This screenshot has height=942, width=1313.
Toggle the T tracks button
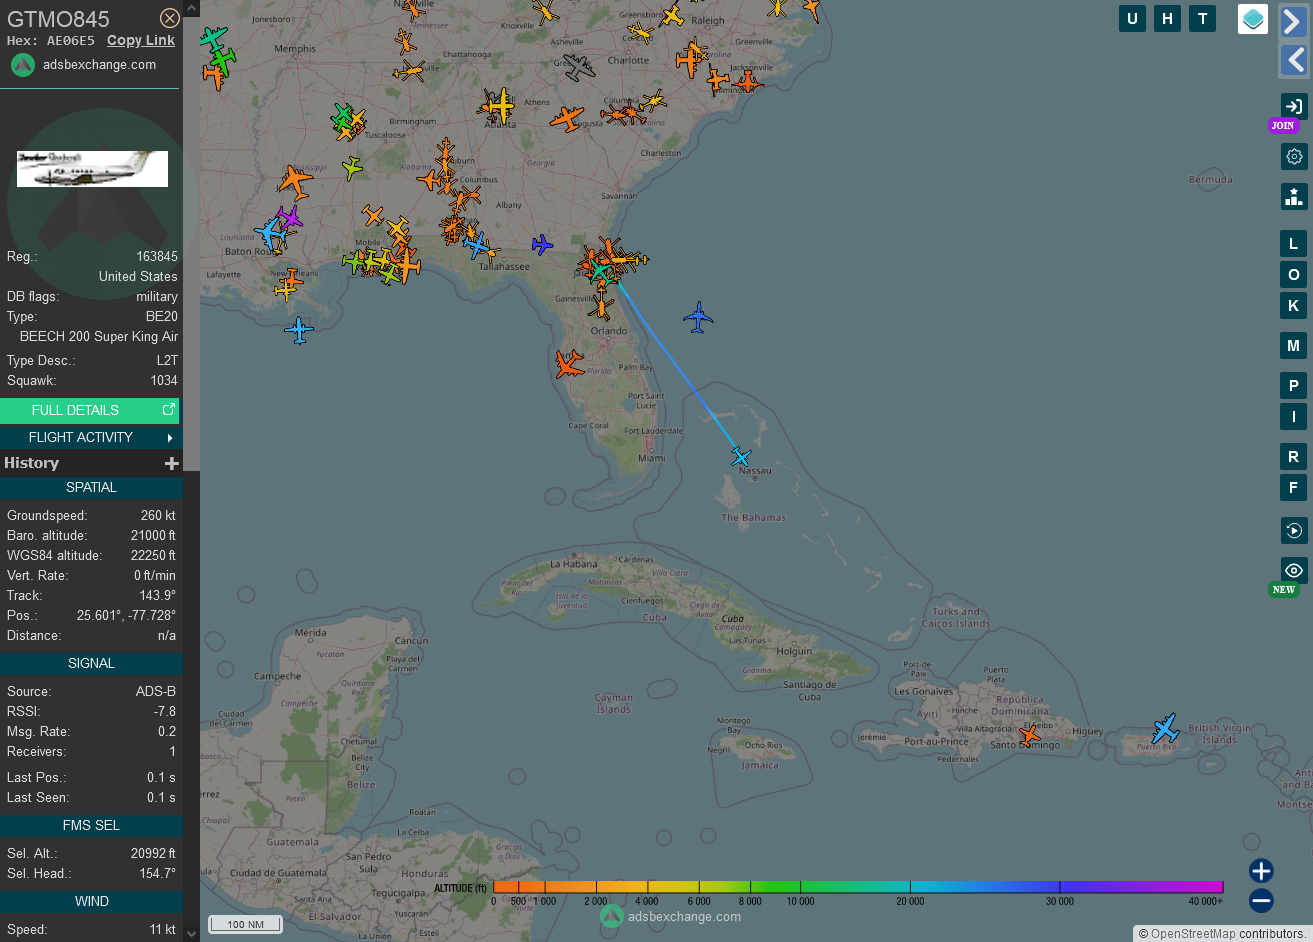pos(1202,18)
